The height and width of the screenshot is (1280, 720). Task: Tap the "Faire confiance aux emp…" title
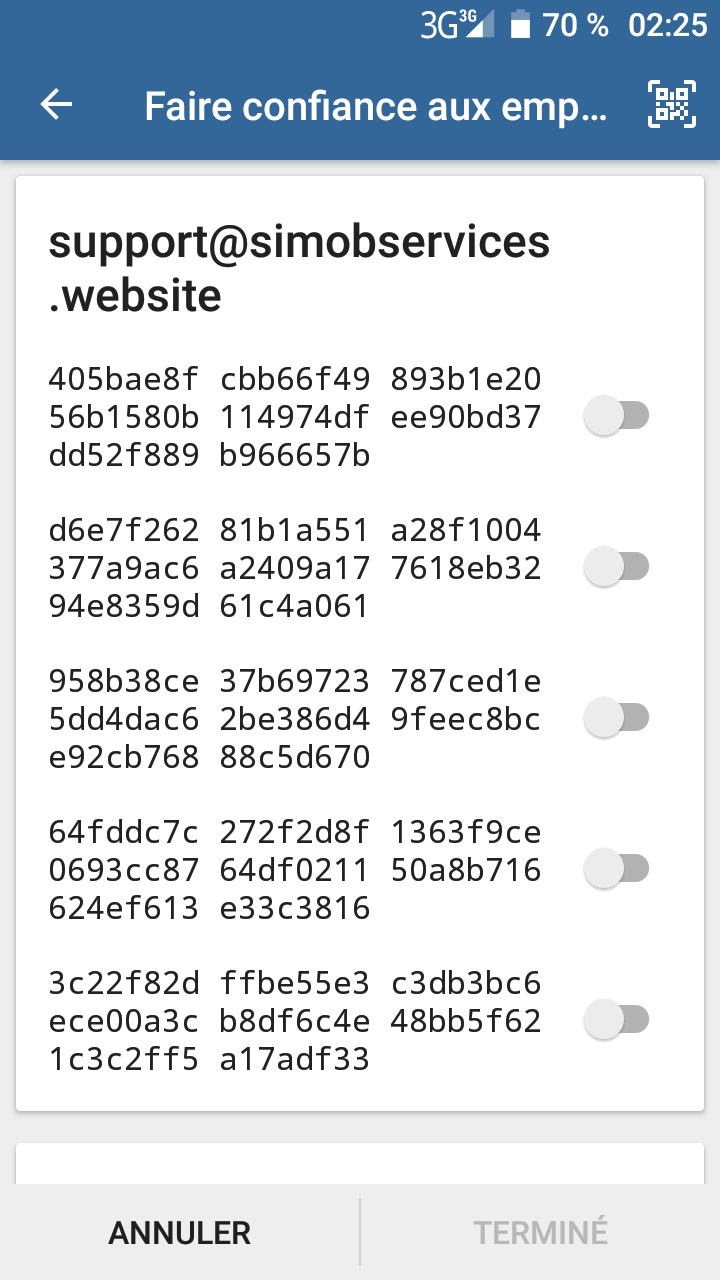point(375,106)
